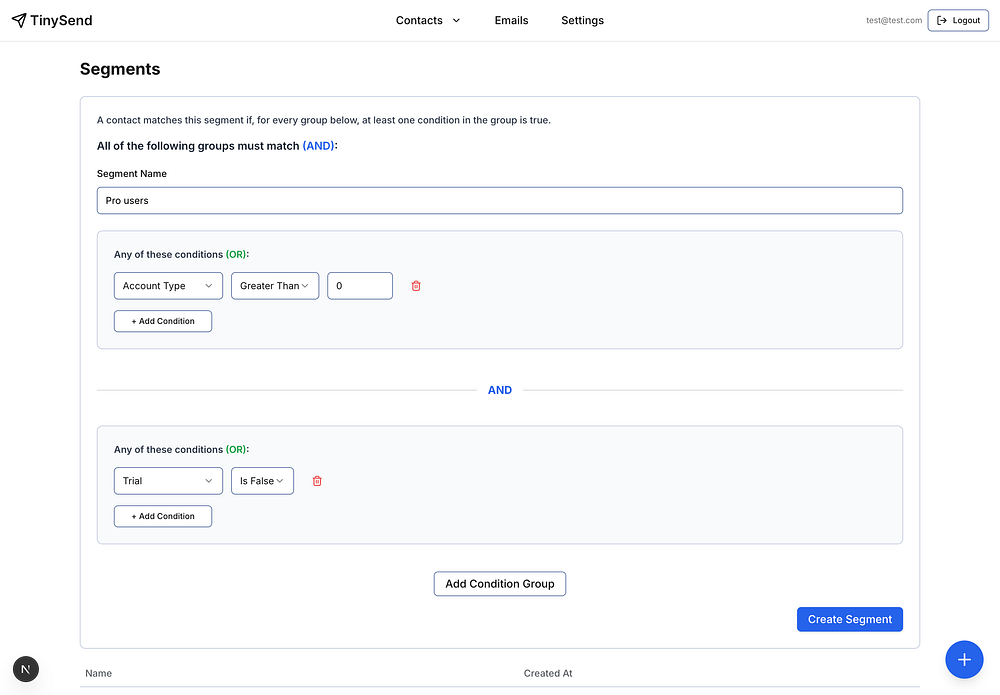Add Condition to the Trial group
Viewport: 1000px width, 695px height.
(163, 516)
